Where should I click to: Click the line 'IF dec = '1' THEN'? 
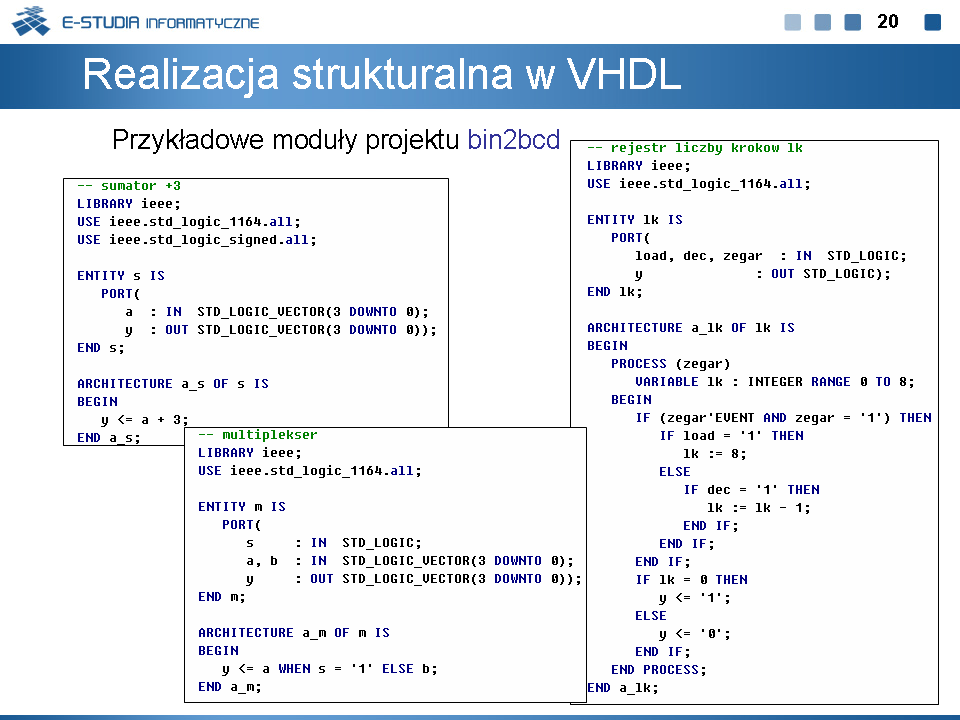click(751, 490)
